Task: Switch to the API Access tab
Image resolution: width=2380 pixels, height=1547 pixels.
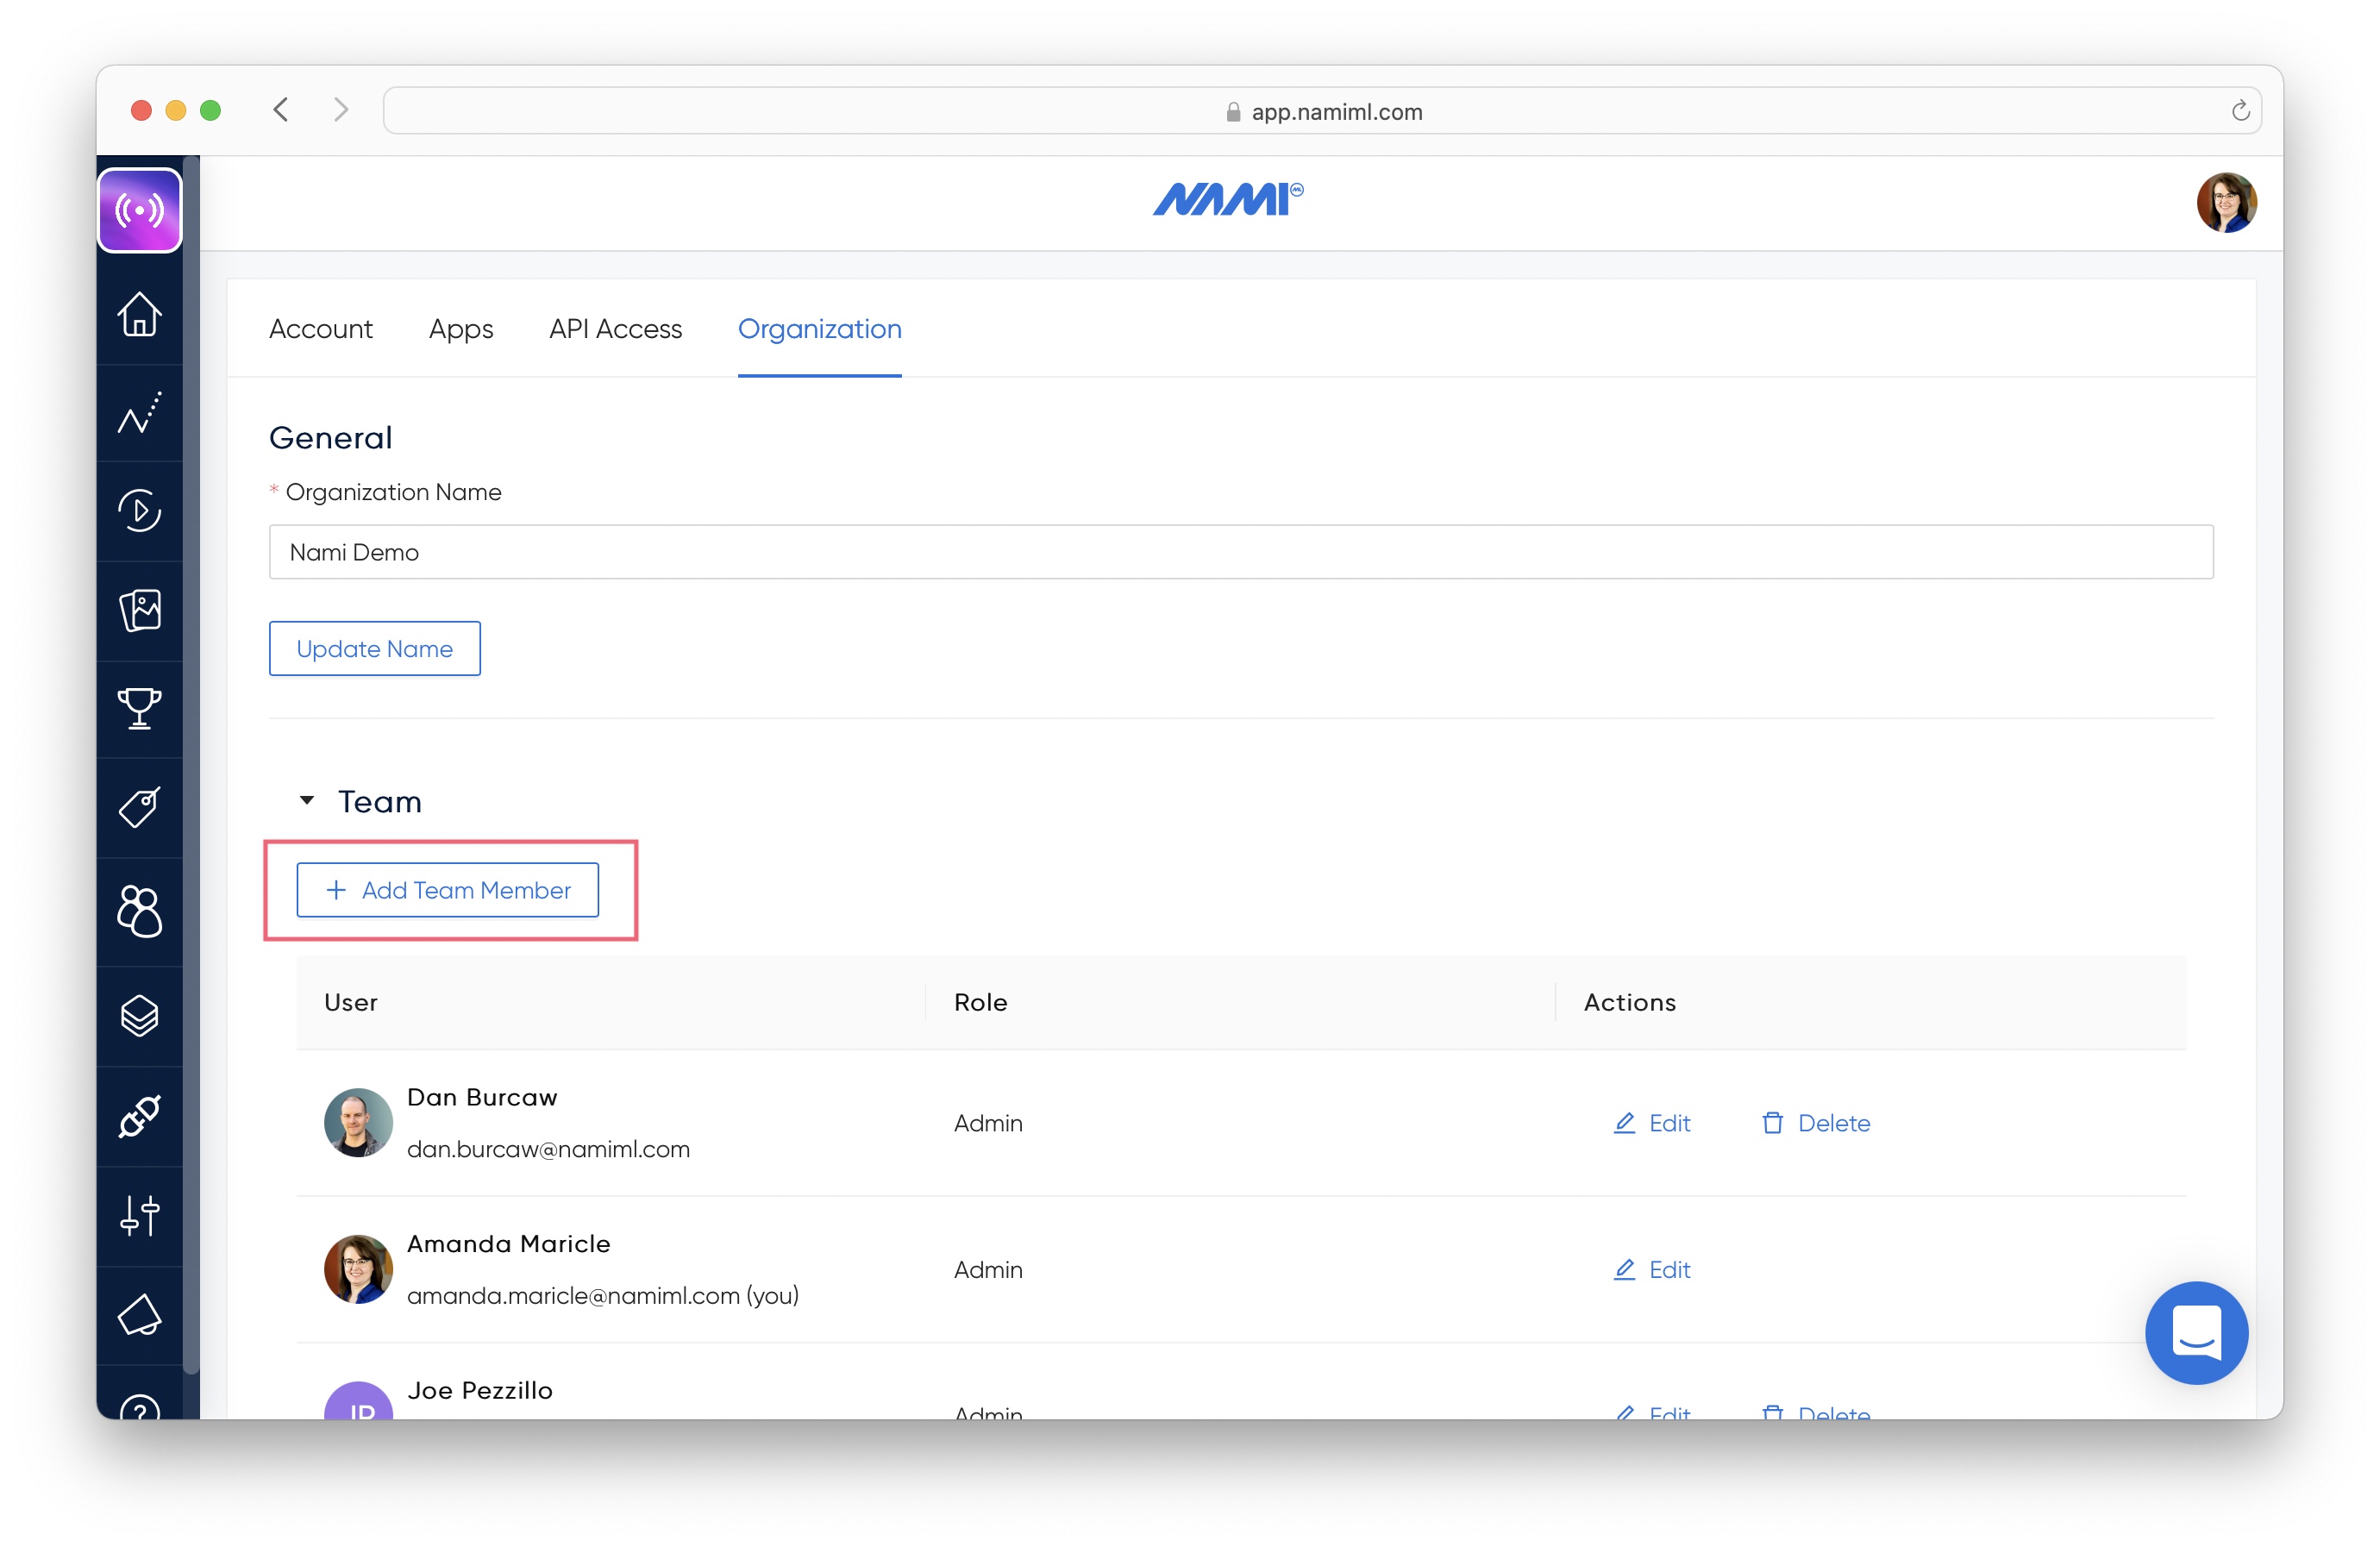Action: coord(615,329)
